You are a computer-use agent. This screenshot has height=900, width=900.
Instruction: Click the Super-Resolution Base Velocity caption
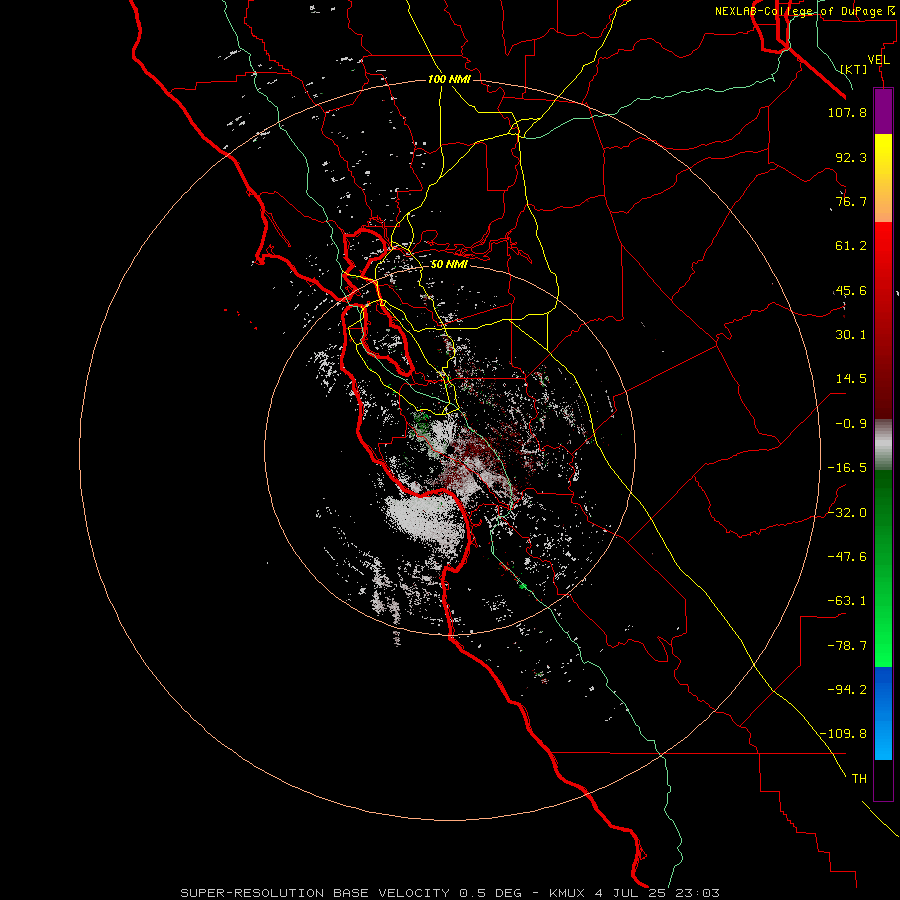(x=449, y=893)
